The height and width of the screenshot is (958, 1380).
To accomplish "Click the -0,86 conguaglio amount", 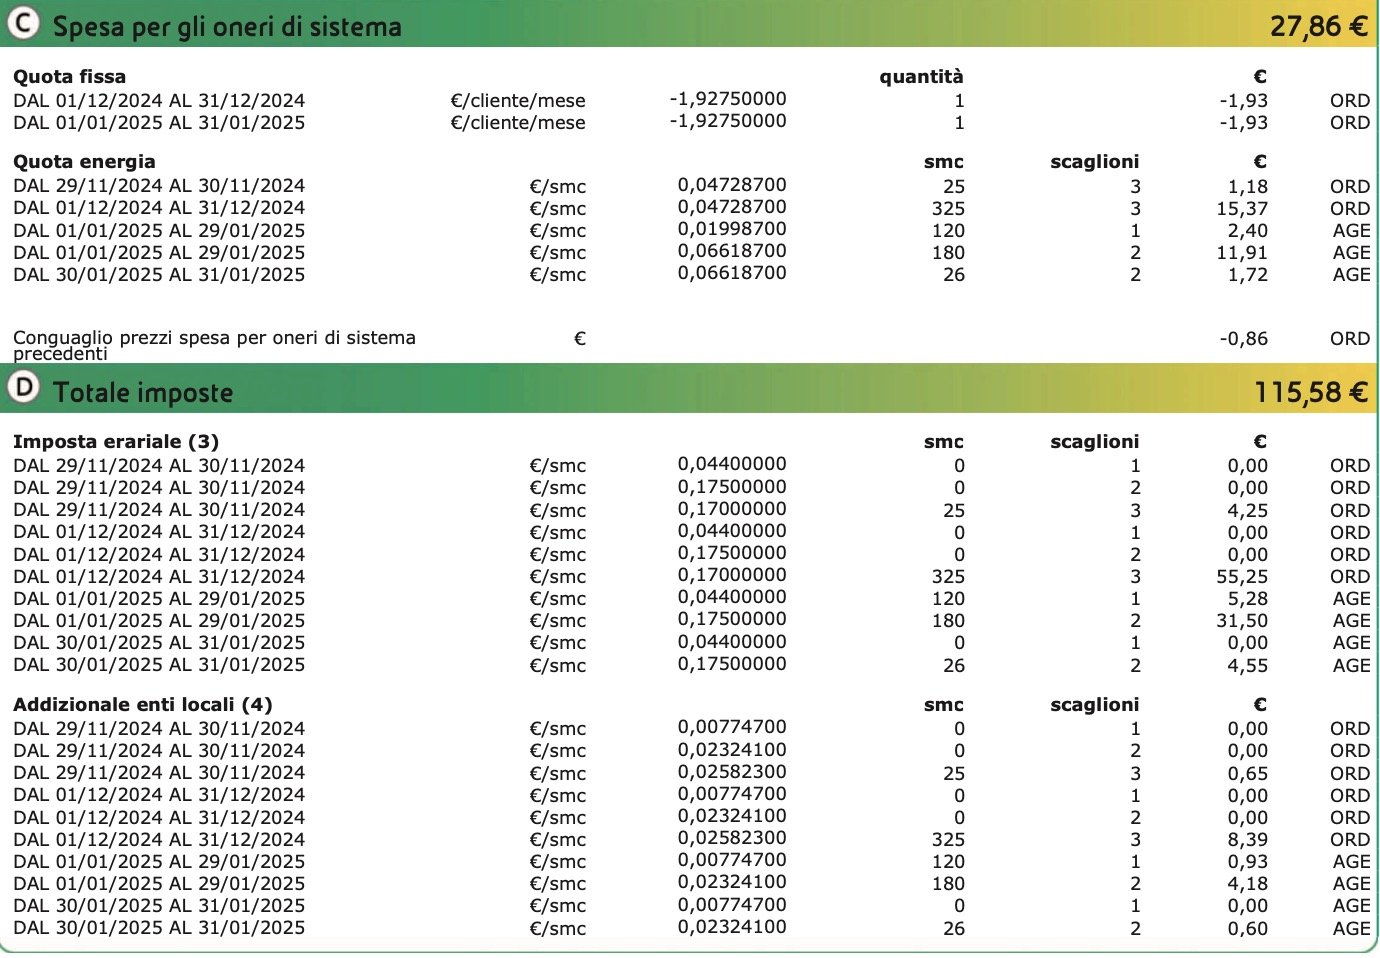I will [x=1243, y=339].
